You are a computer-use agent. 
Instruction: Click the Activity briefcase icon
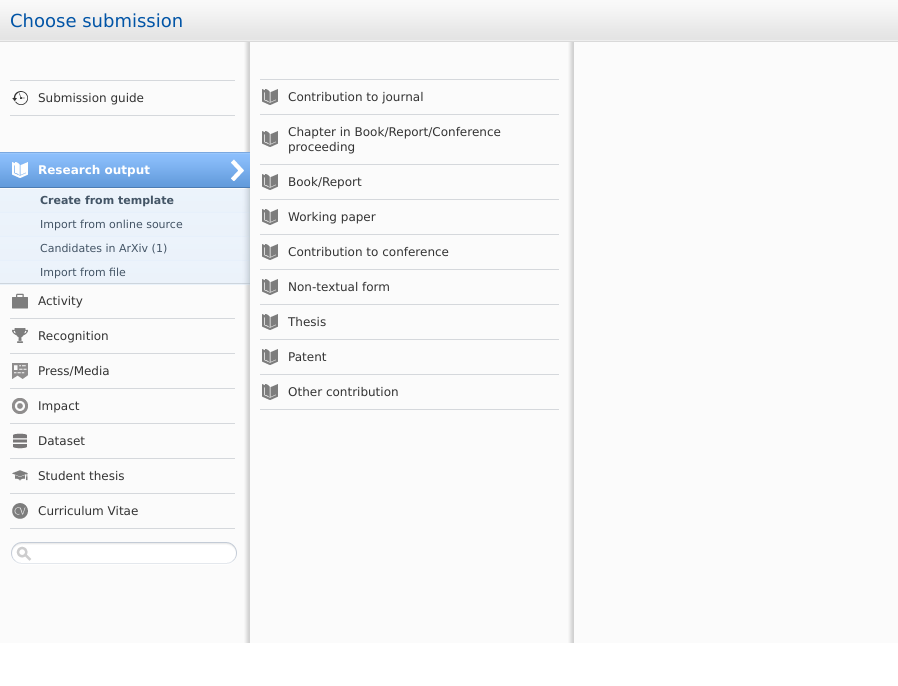click(x=20, y=301)
